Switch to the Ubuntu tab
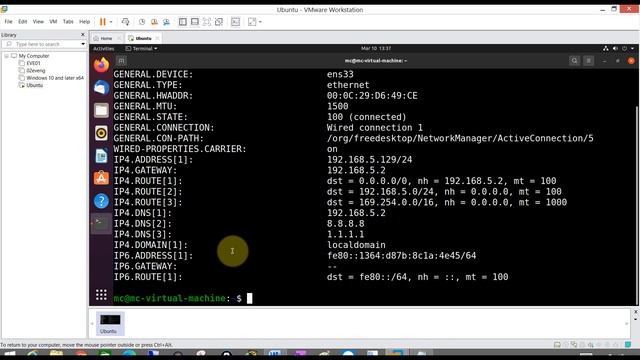This screenshot has height=360, width=640. (x=143, y=38)
